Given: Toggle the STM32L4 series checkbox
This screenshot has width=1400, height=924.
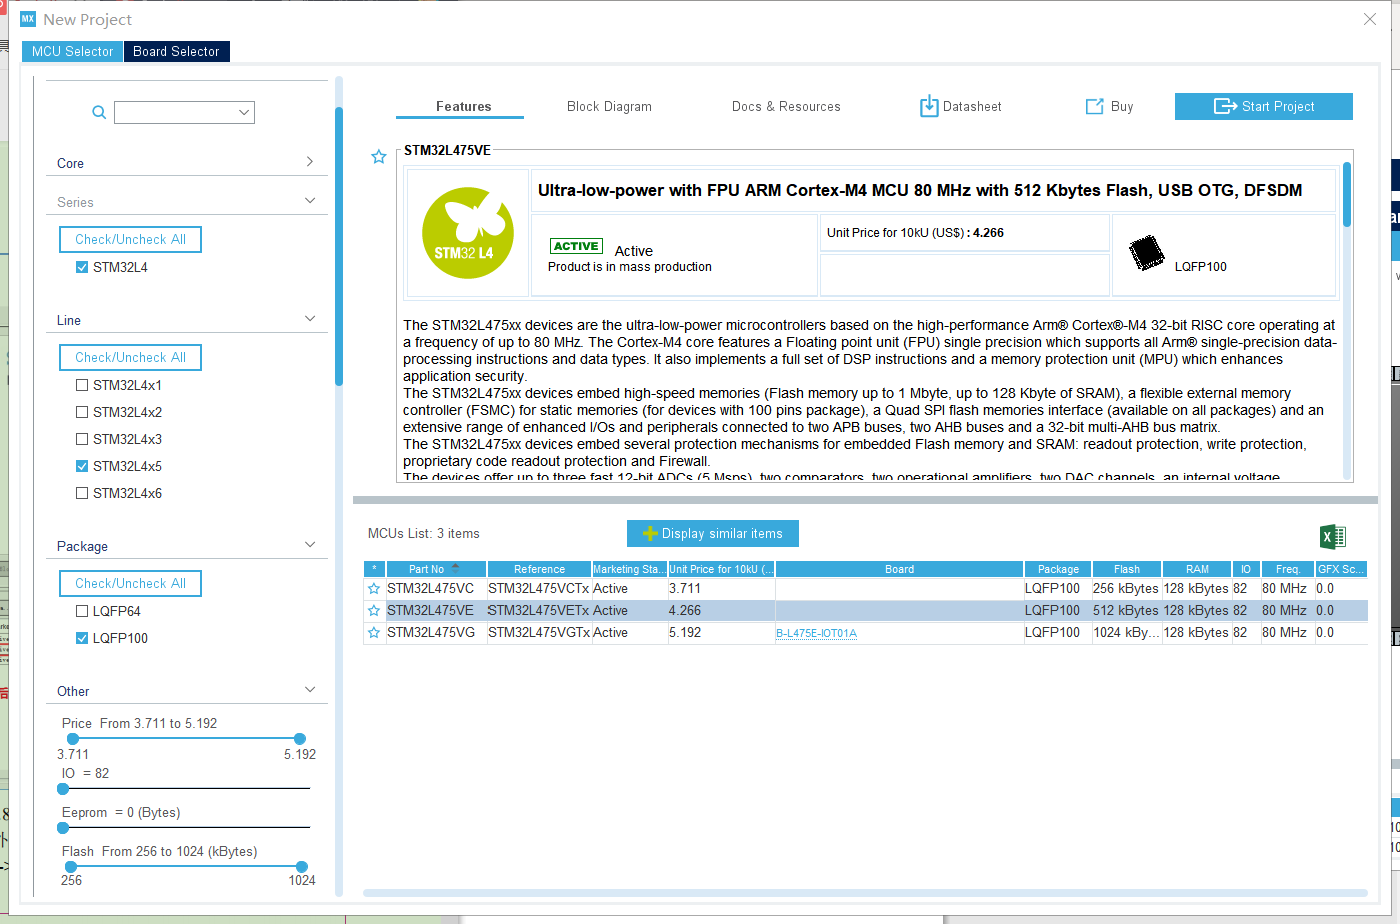Looking at the screenshot, I should pos(82,268).
